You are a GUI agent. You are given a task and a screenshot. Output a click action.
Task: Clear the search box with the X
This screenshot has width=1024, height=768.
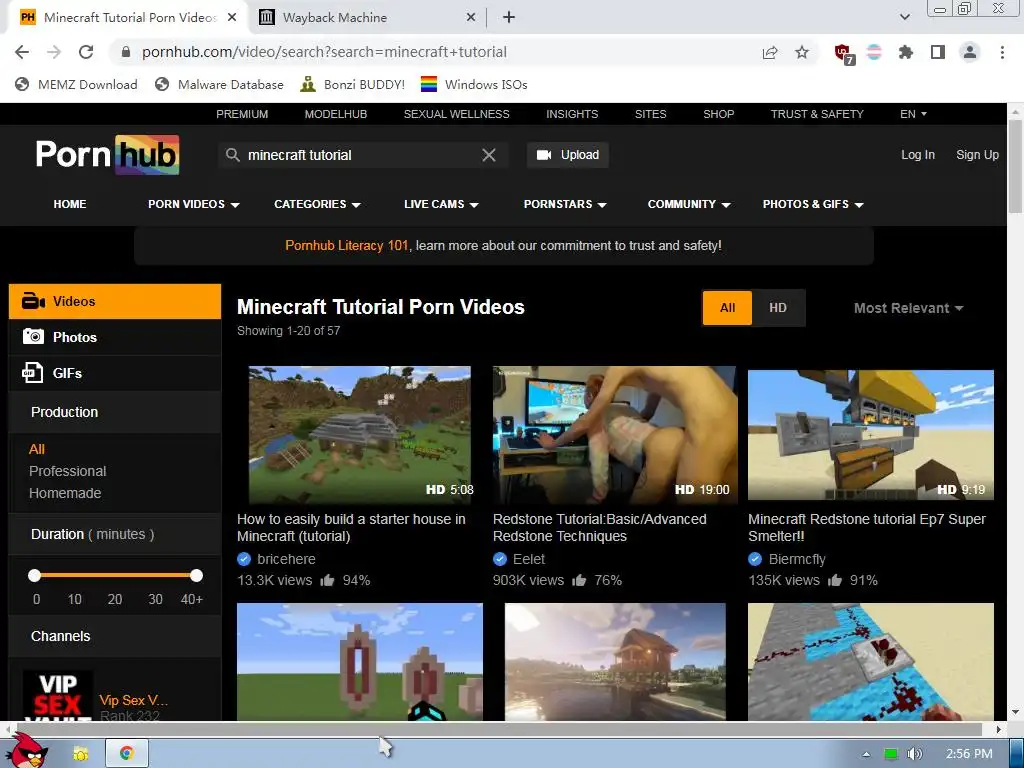pos(488,155)
